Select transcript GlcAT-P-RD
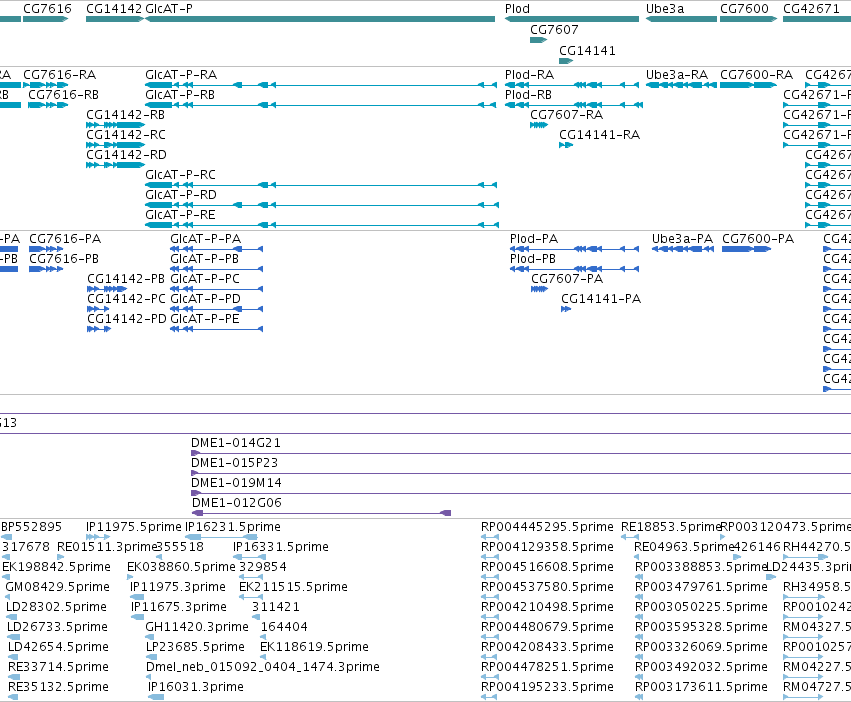The height and width of the screenshot is (702, 851). pyautogui.click(x=322, y=205)
